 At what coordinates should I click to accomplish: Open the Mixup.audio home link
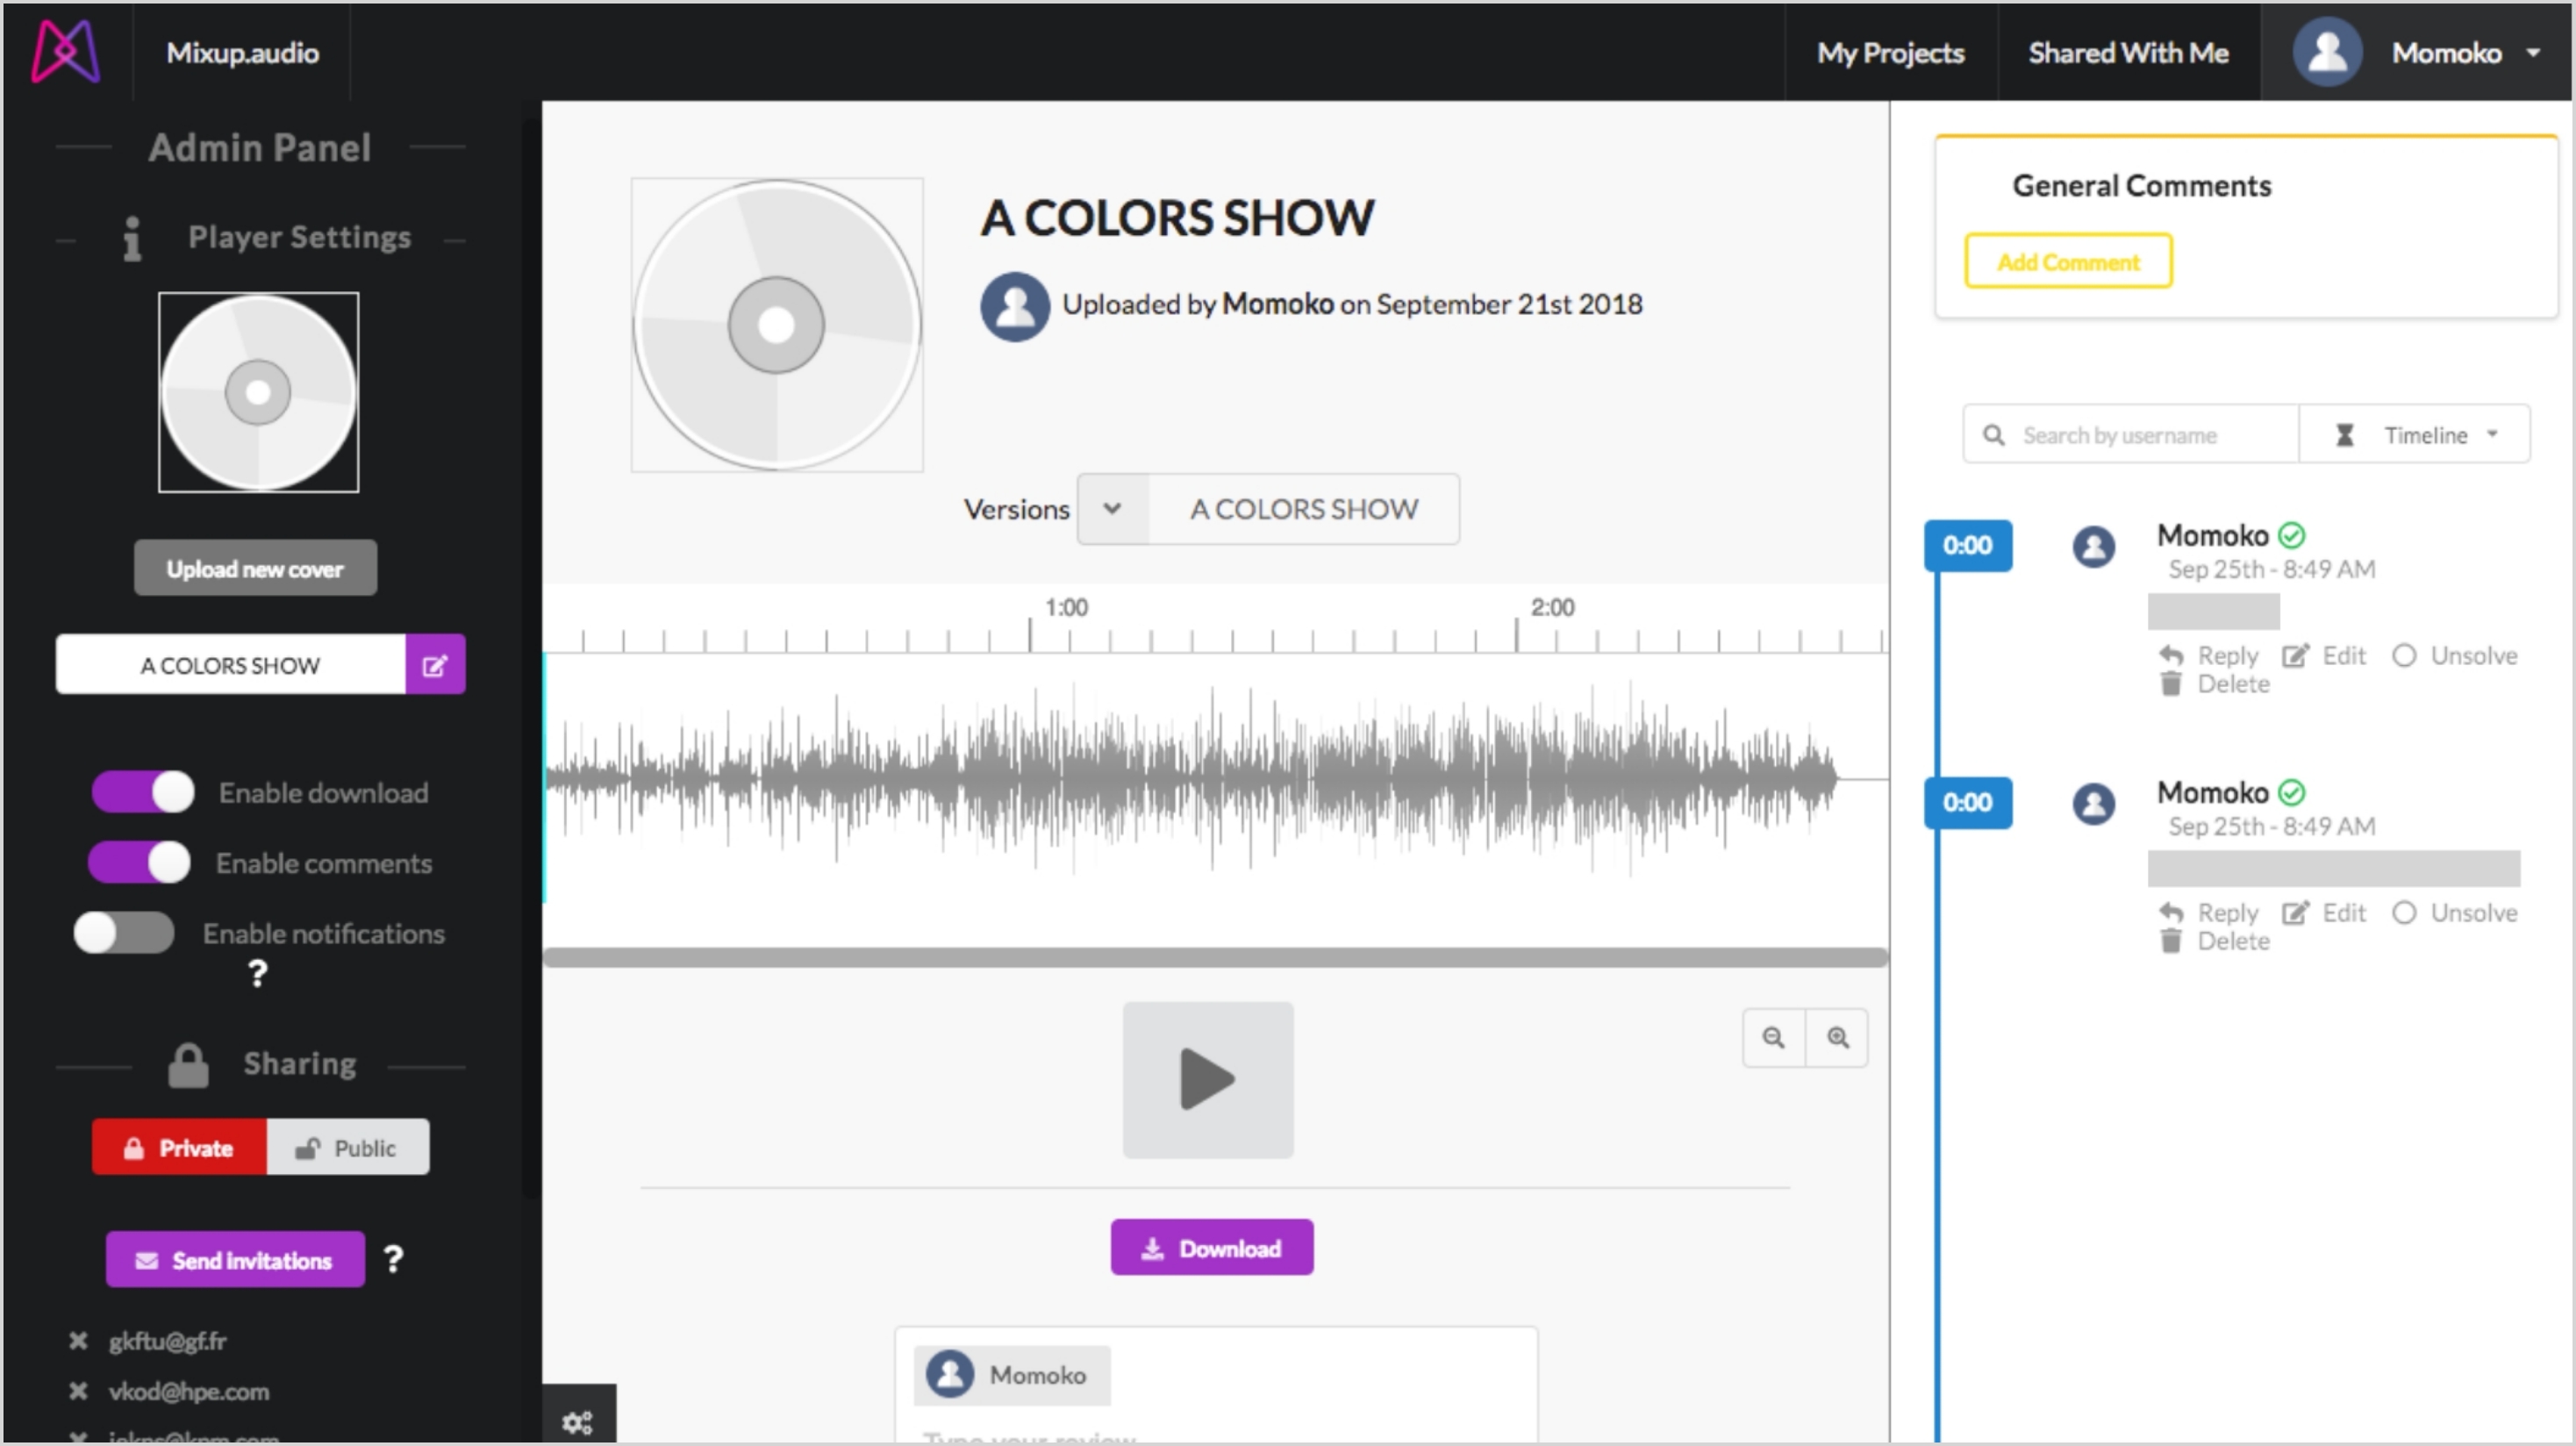point(242,53)
